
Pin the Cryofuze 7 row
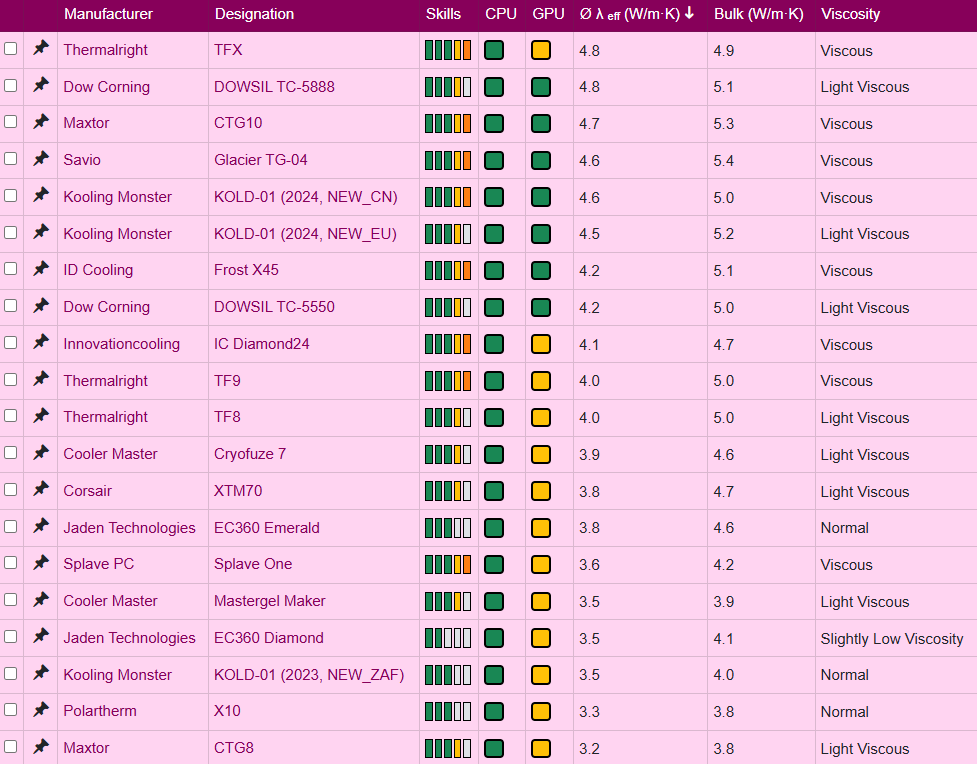pyautogui.click(x=41, y=452)
